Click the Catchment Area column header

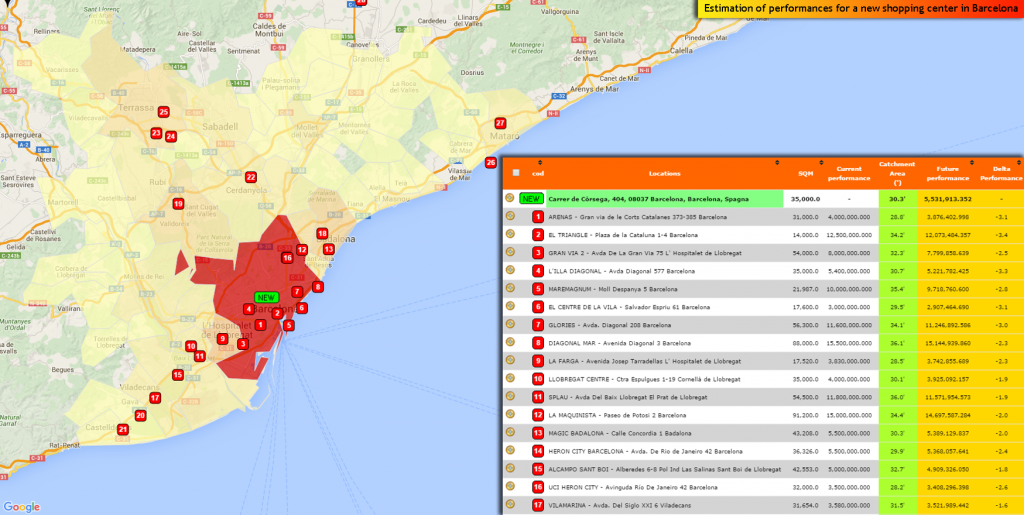click(x=897, y=173)
